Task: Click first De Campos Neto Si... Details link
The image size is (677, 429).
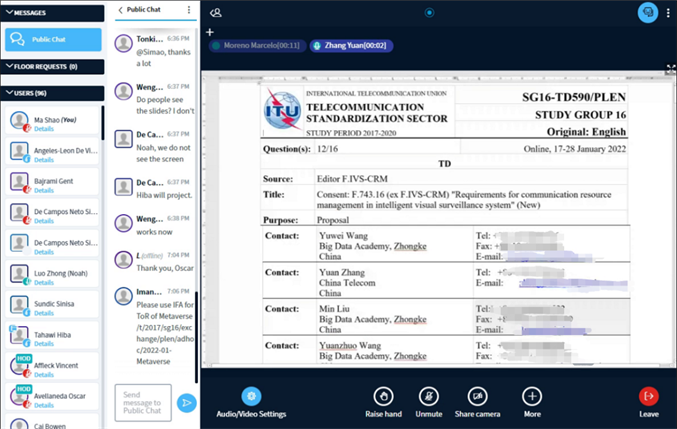Action: pos(44,221)
